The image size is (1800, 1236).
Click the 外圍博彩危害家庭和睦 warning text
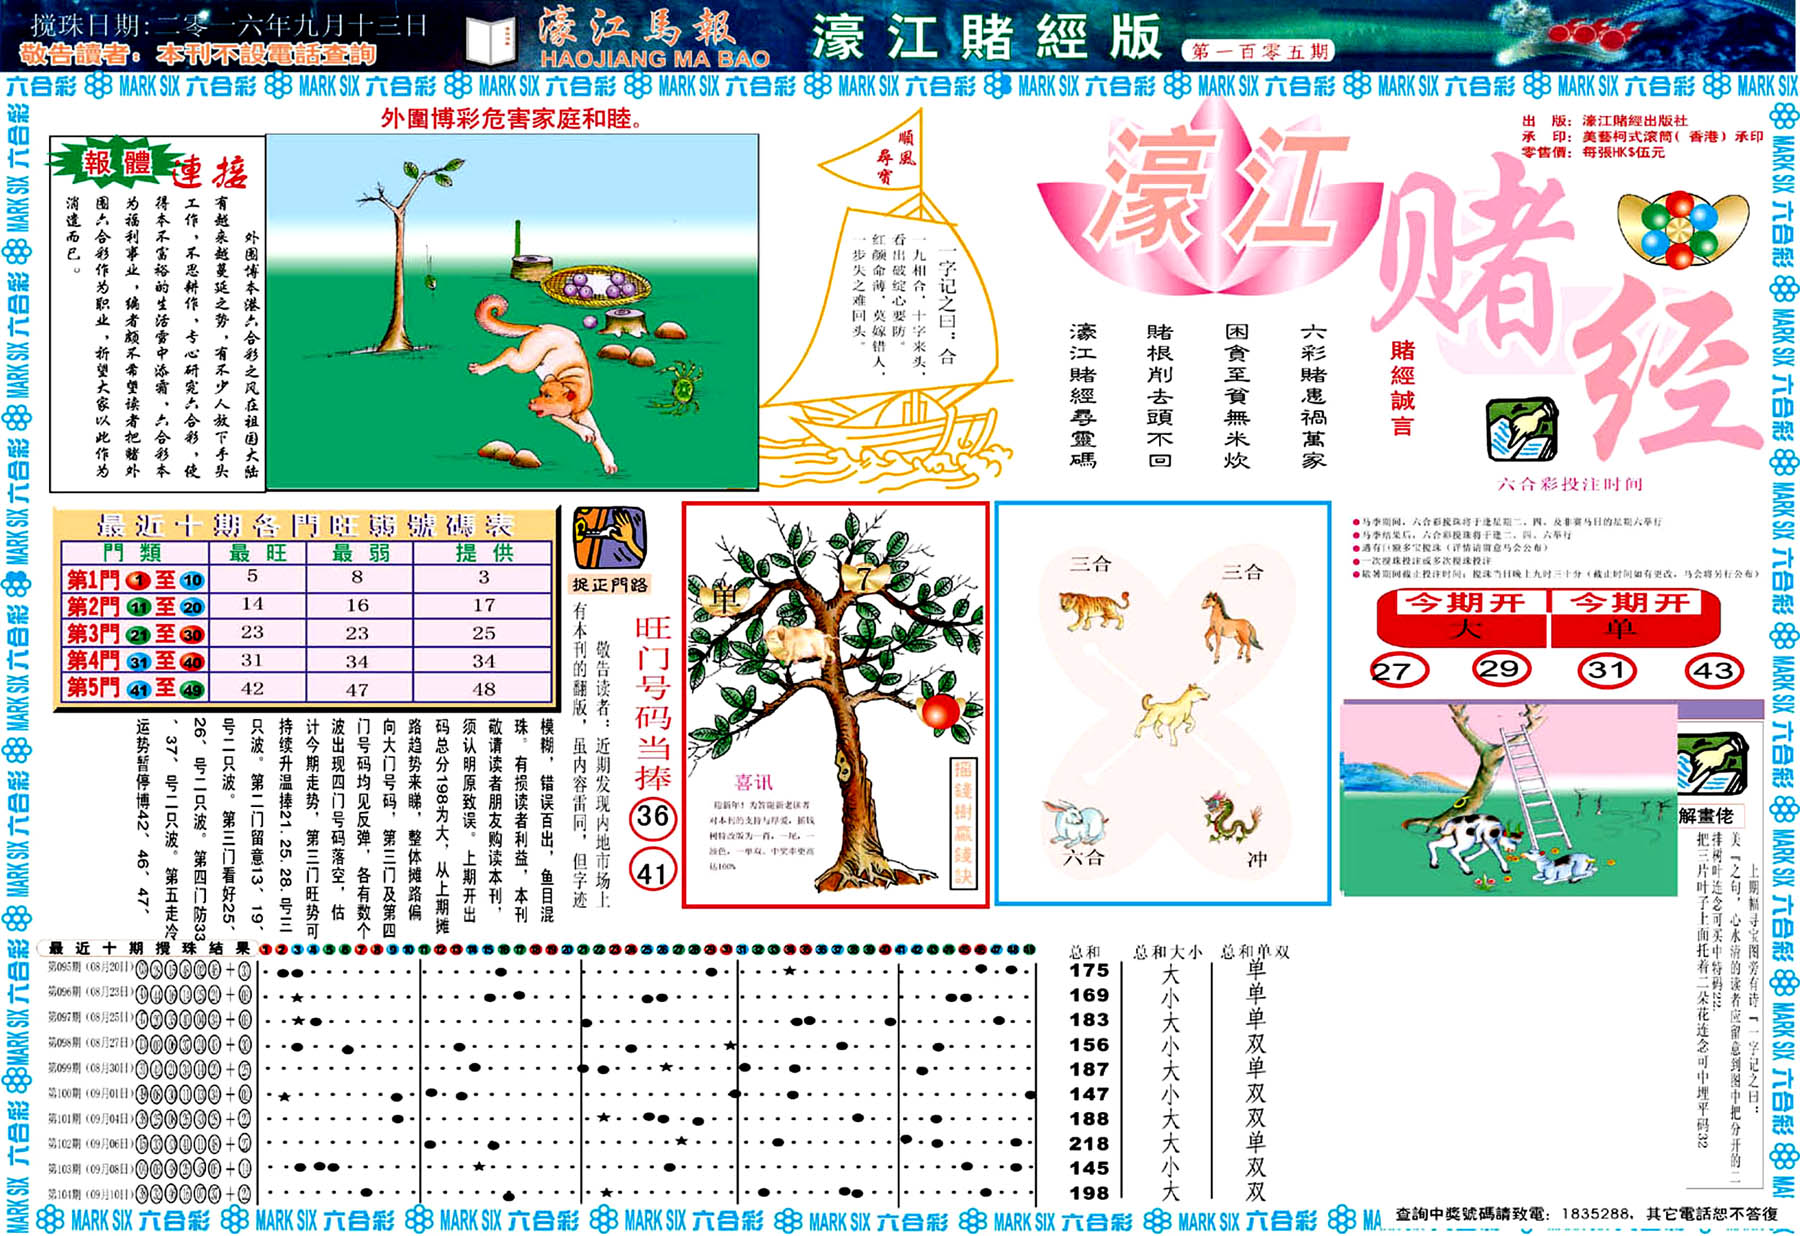pos(512,119)
